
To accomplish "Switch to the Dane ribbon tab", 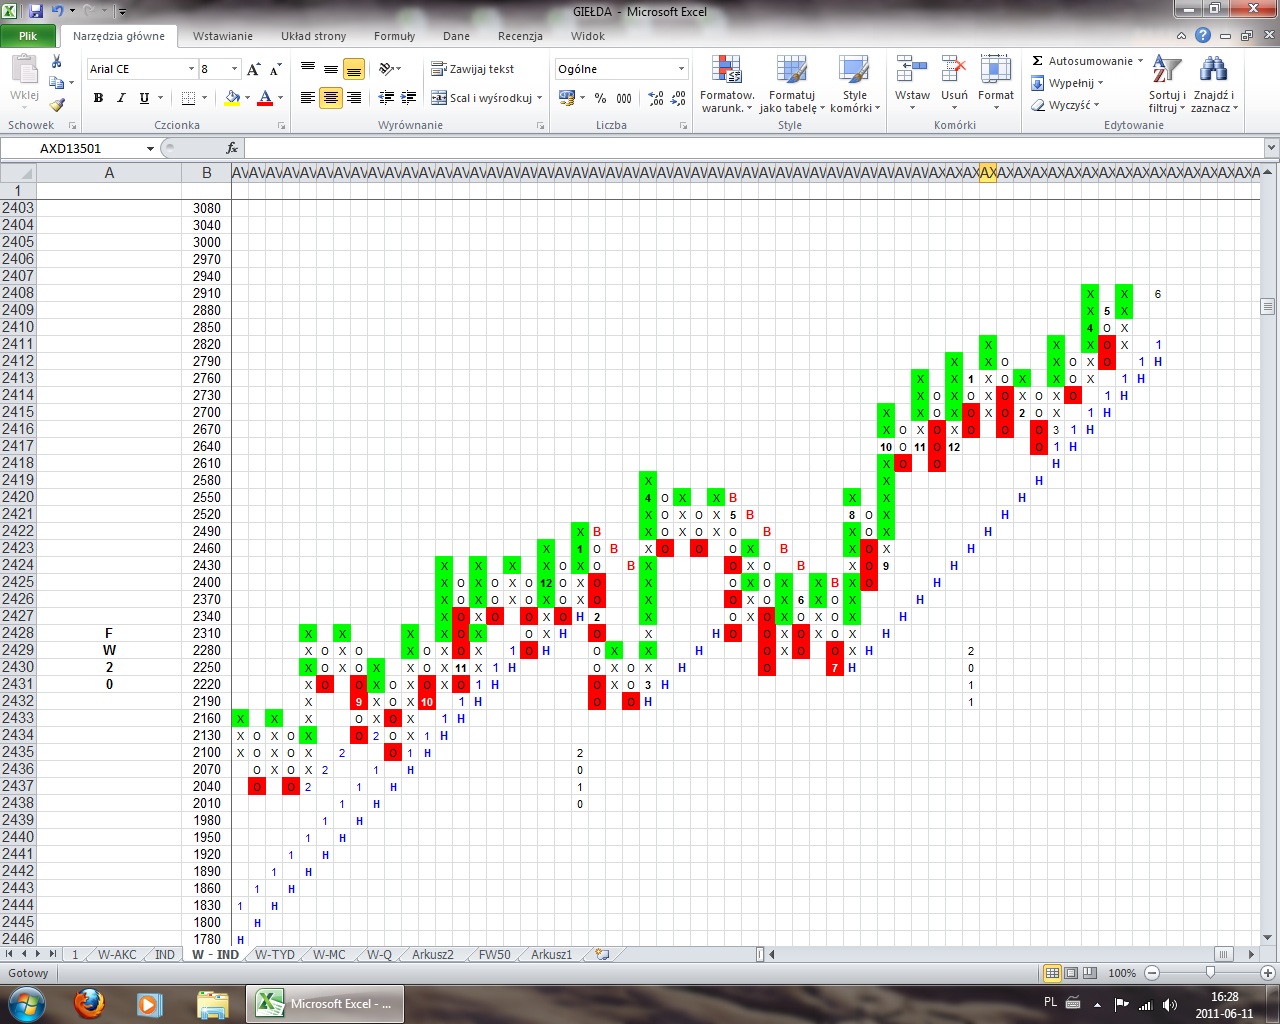I will coord(456,36).
